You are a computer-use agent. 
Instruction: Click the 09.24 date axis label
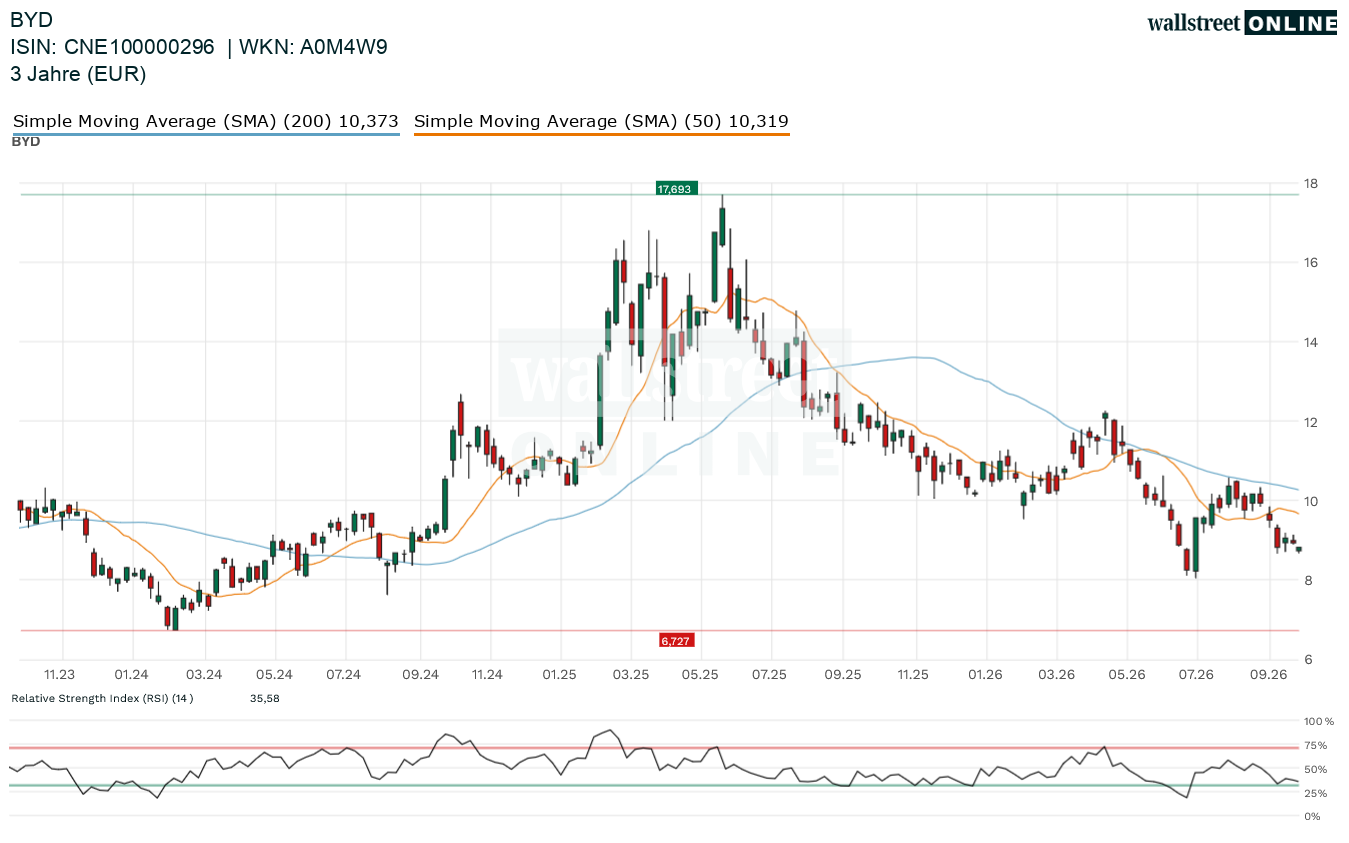coord(420,675)
